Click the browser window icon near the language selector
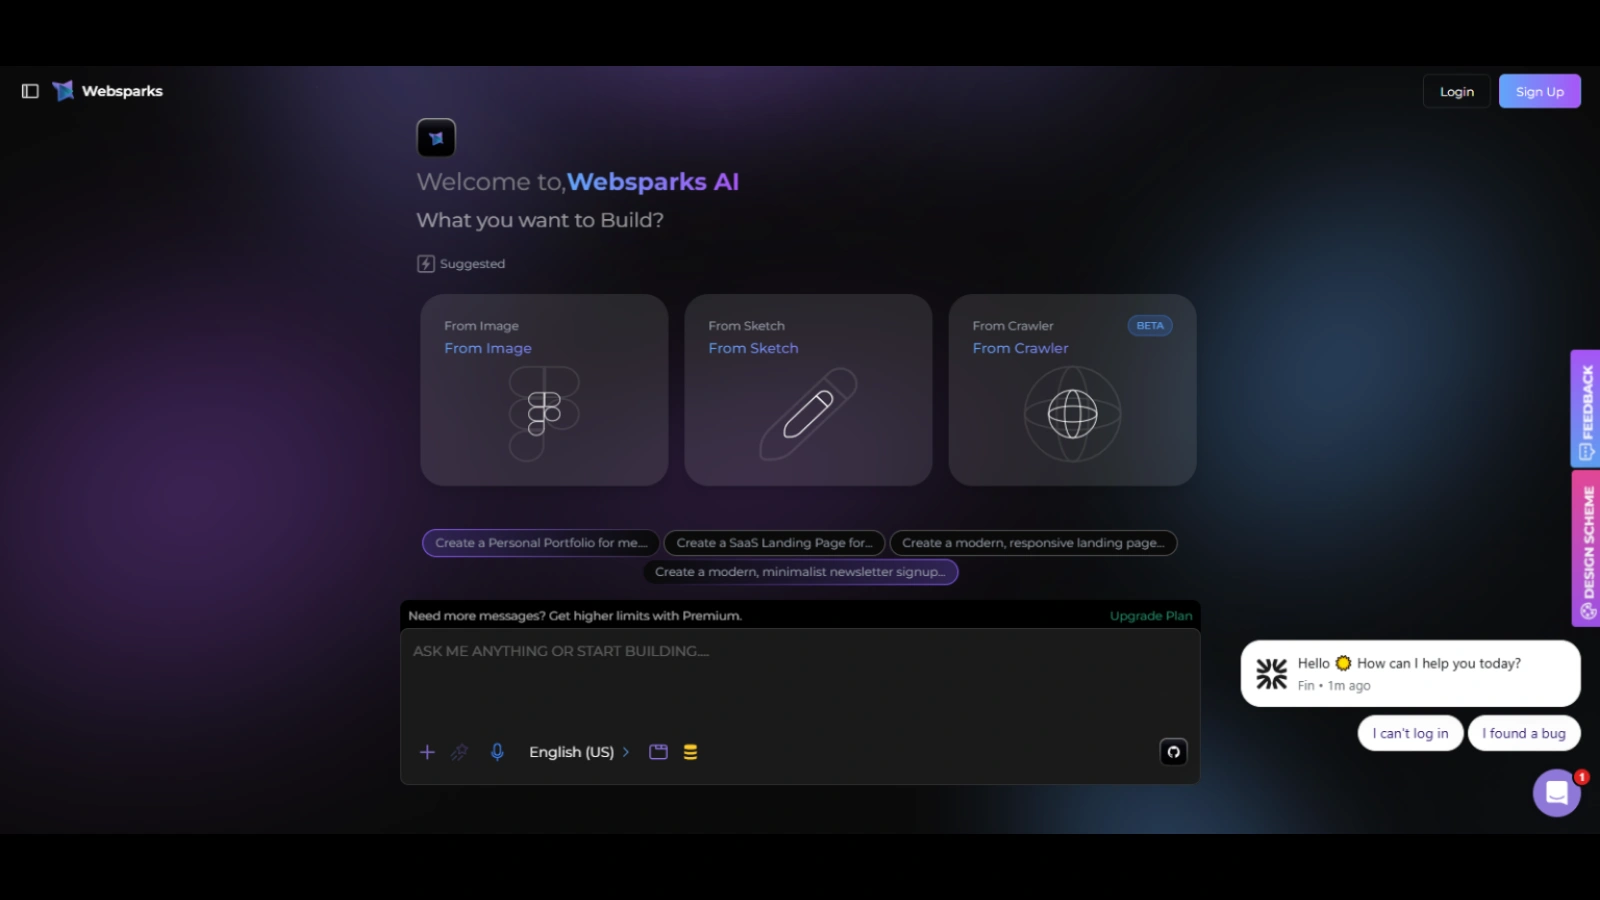This screenshot has width=1600, height=900. [x=658, y=752]
